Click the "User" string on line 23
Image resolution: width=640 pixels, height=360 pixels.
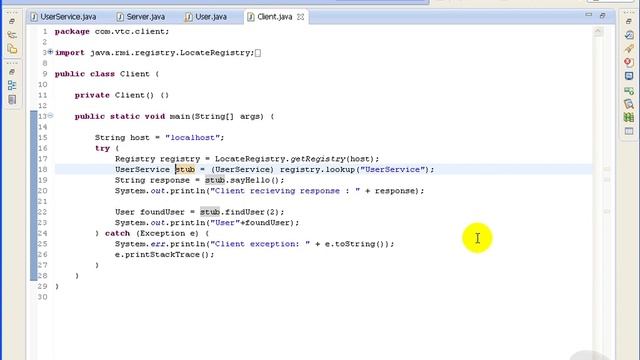225,222
